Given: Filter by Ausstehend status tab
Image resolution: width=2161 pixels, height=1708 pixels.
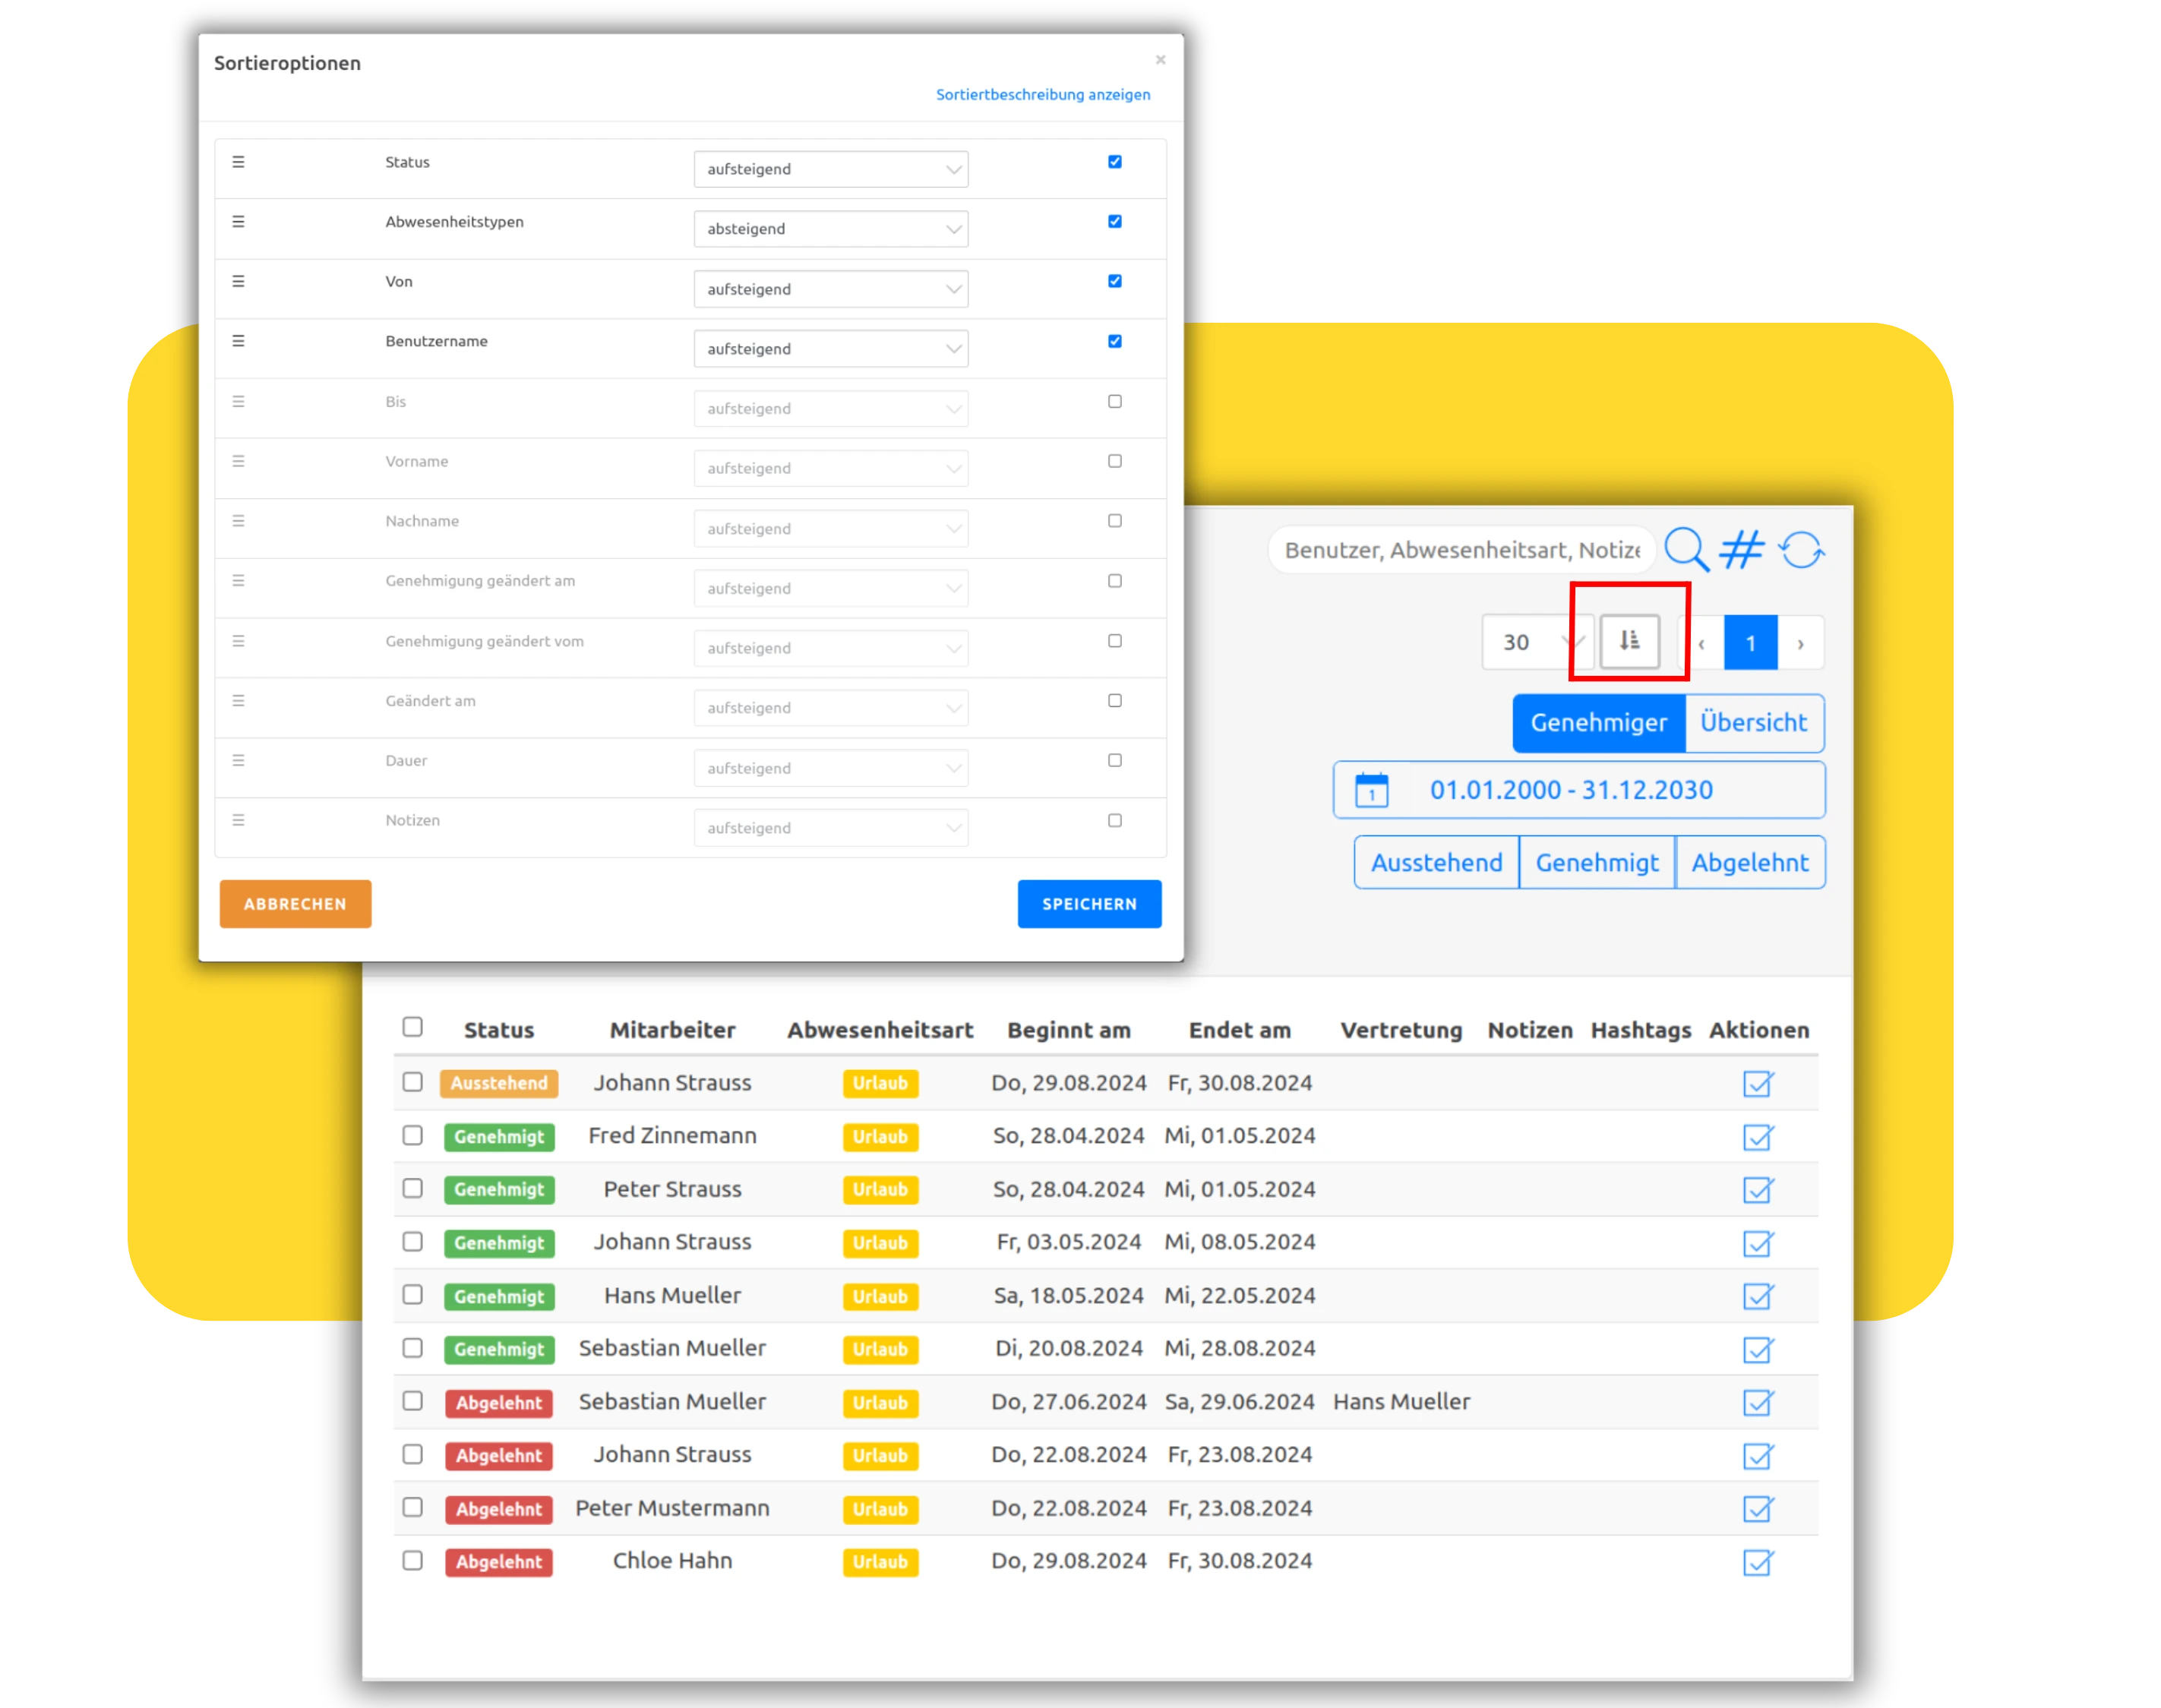Looking at the screenshot, I should [1435, 862].
